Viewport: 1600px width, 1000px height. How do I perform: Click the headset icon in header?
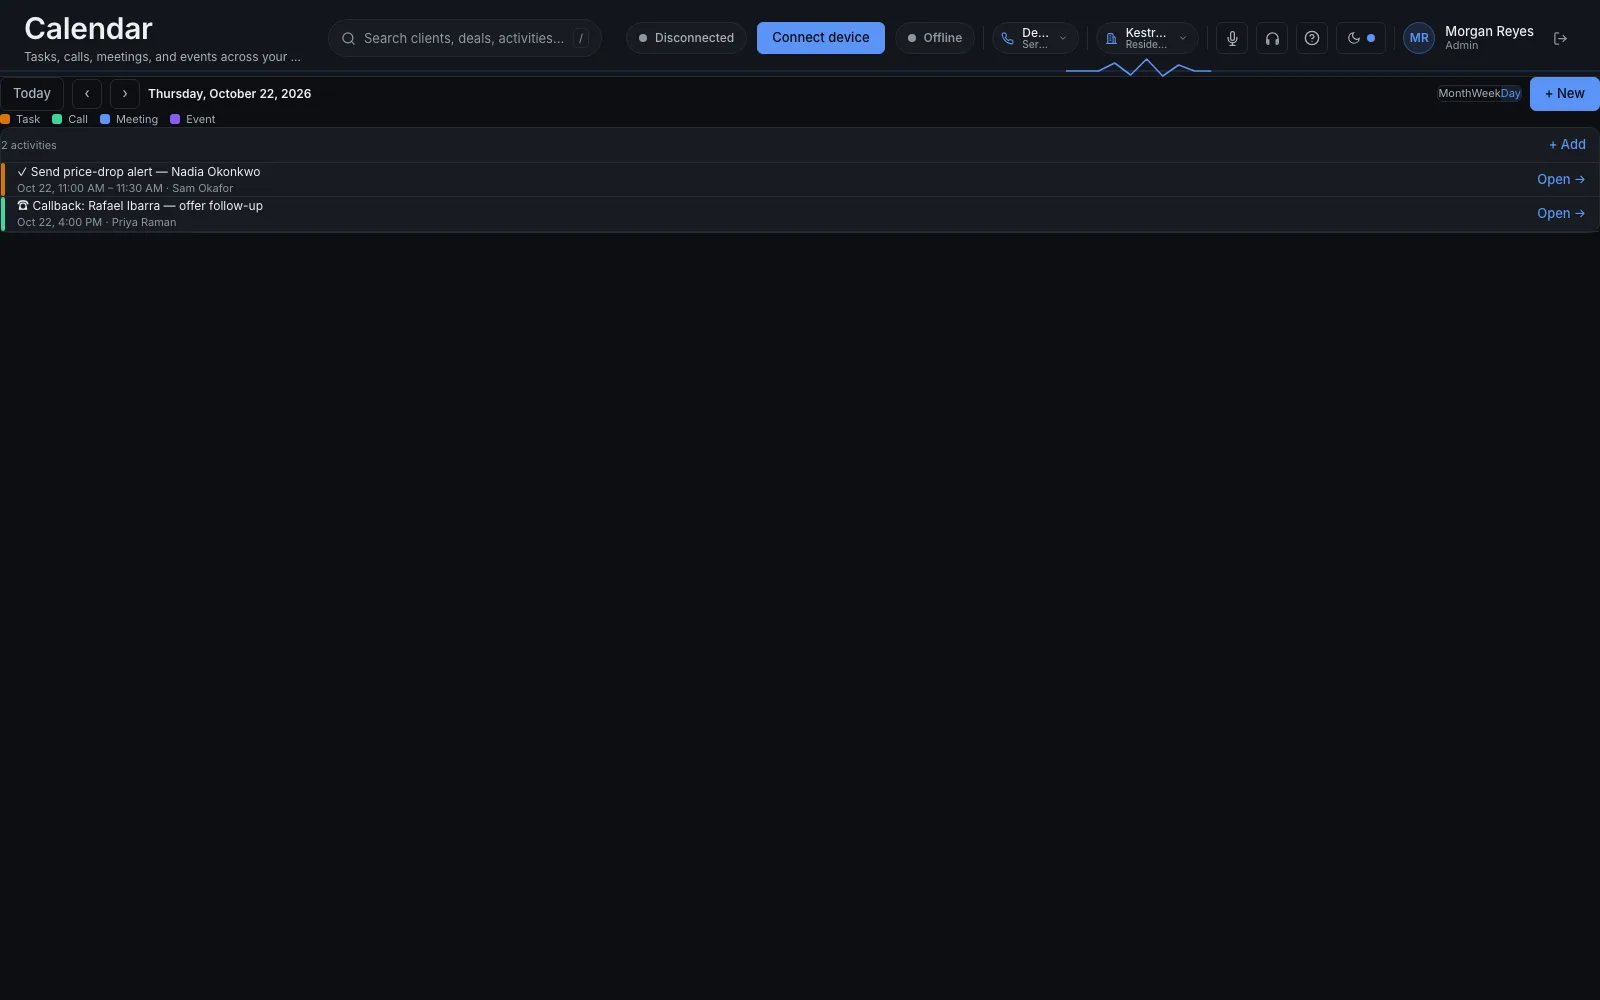click(x=1272, y=38)
